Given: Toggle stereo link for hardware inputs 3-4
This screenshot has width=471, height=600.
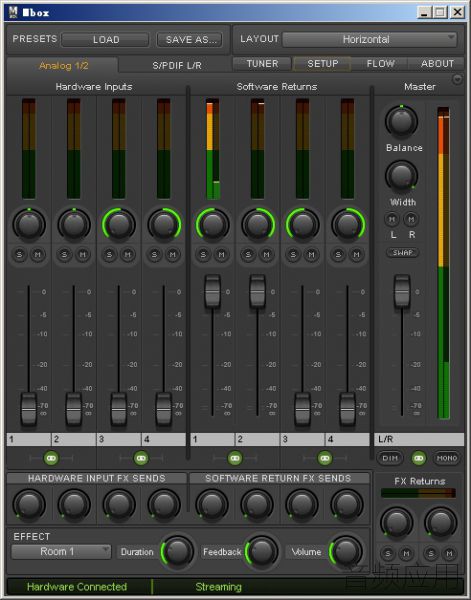Looking at the screenshot, I should [x=141, y=458].
